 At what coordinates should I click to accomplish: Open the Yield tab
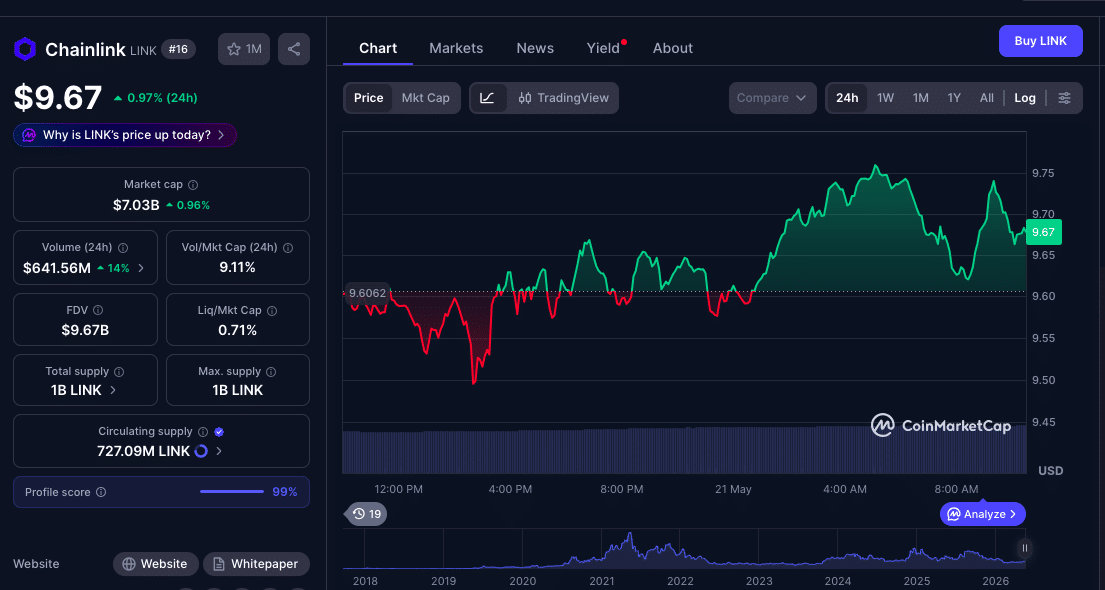coord(603,48)
